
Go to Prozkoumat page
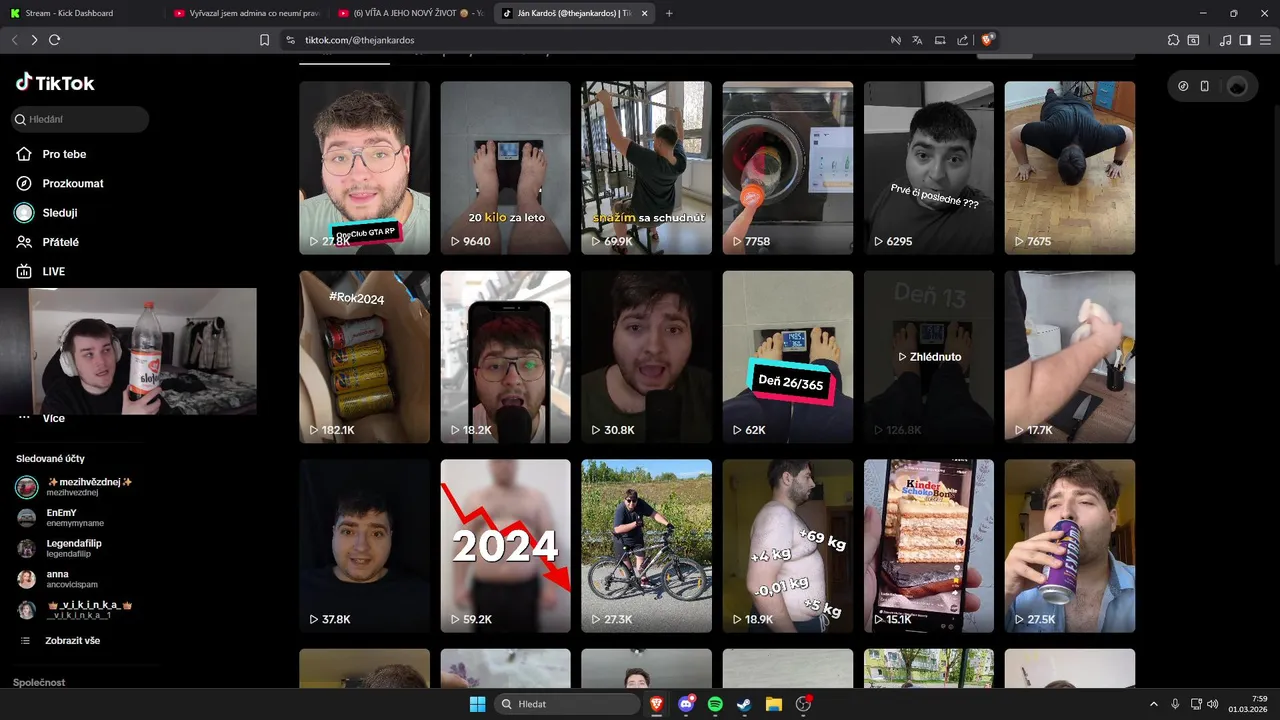tap(73, 183)
